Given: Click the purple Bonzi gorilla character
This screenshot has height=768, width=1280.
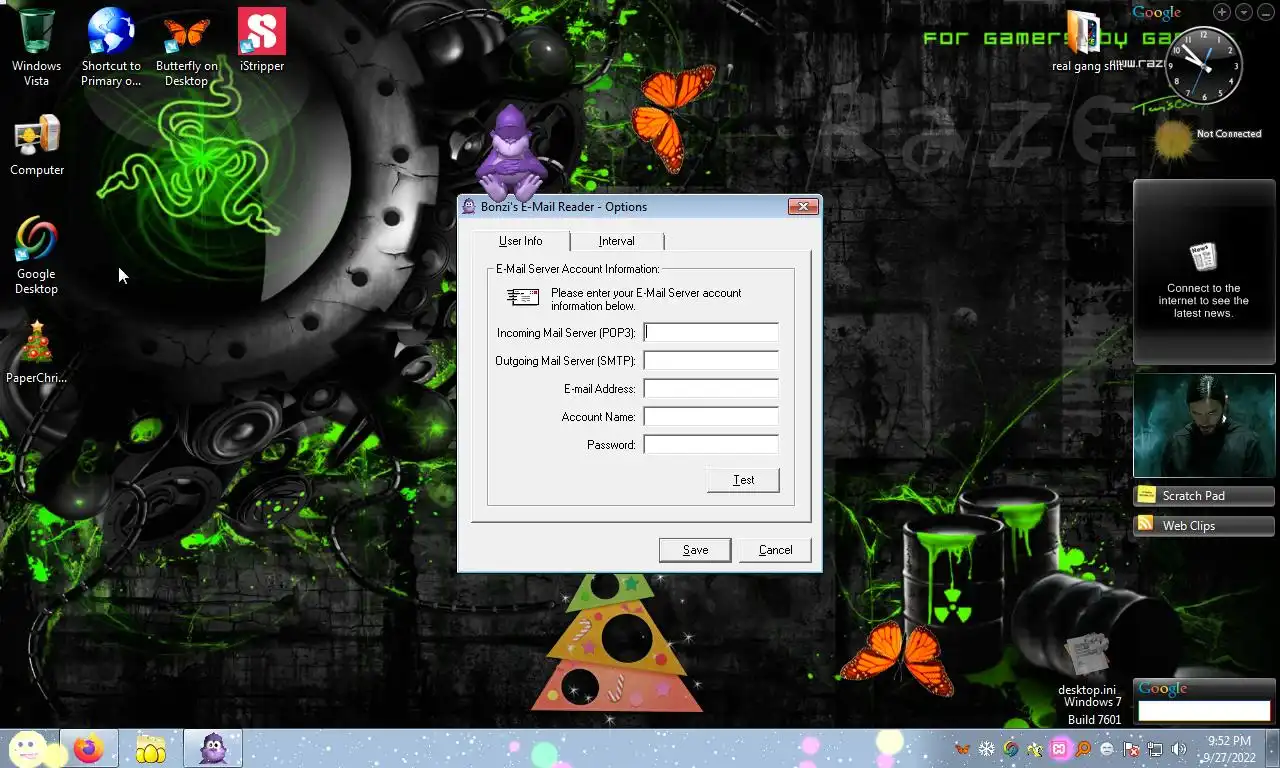Looking at the screenshot, I should (510, 152).
